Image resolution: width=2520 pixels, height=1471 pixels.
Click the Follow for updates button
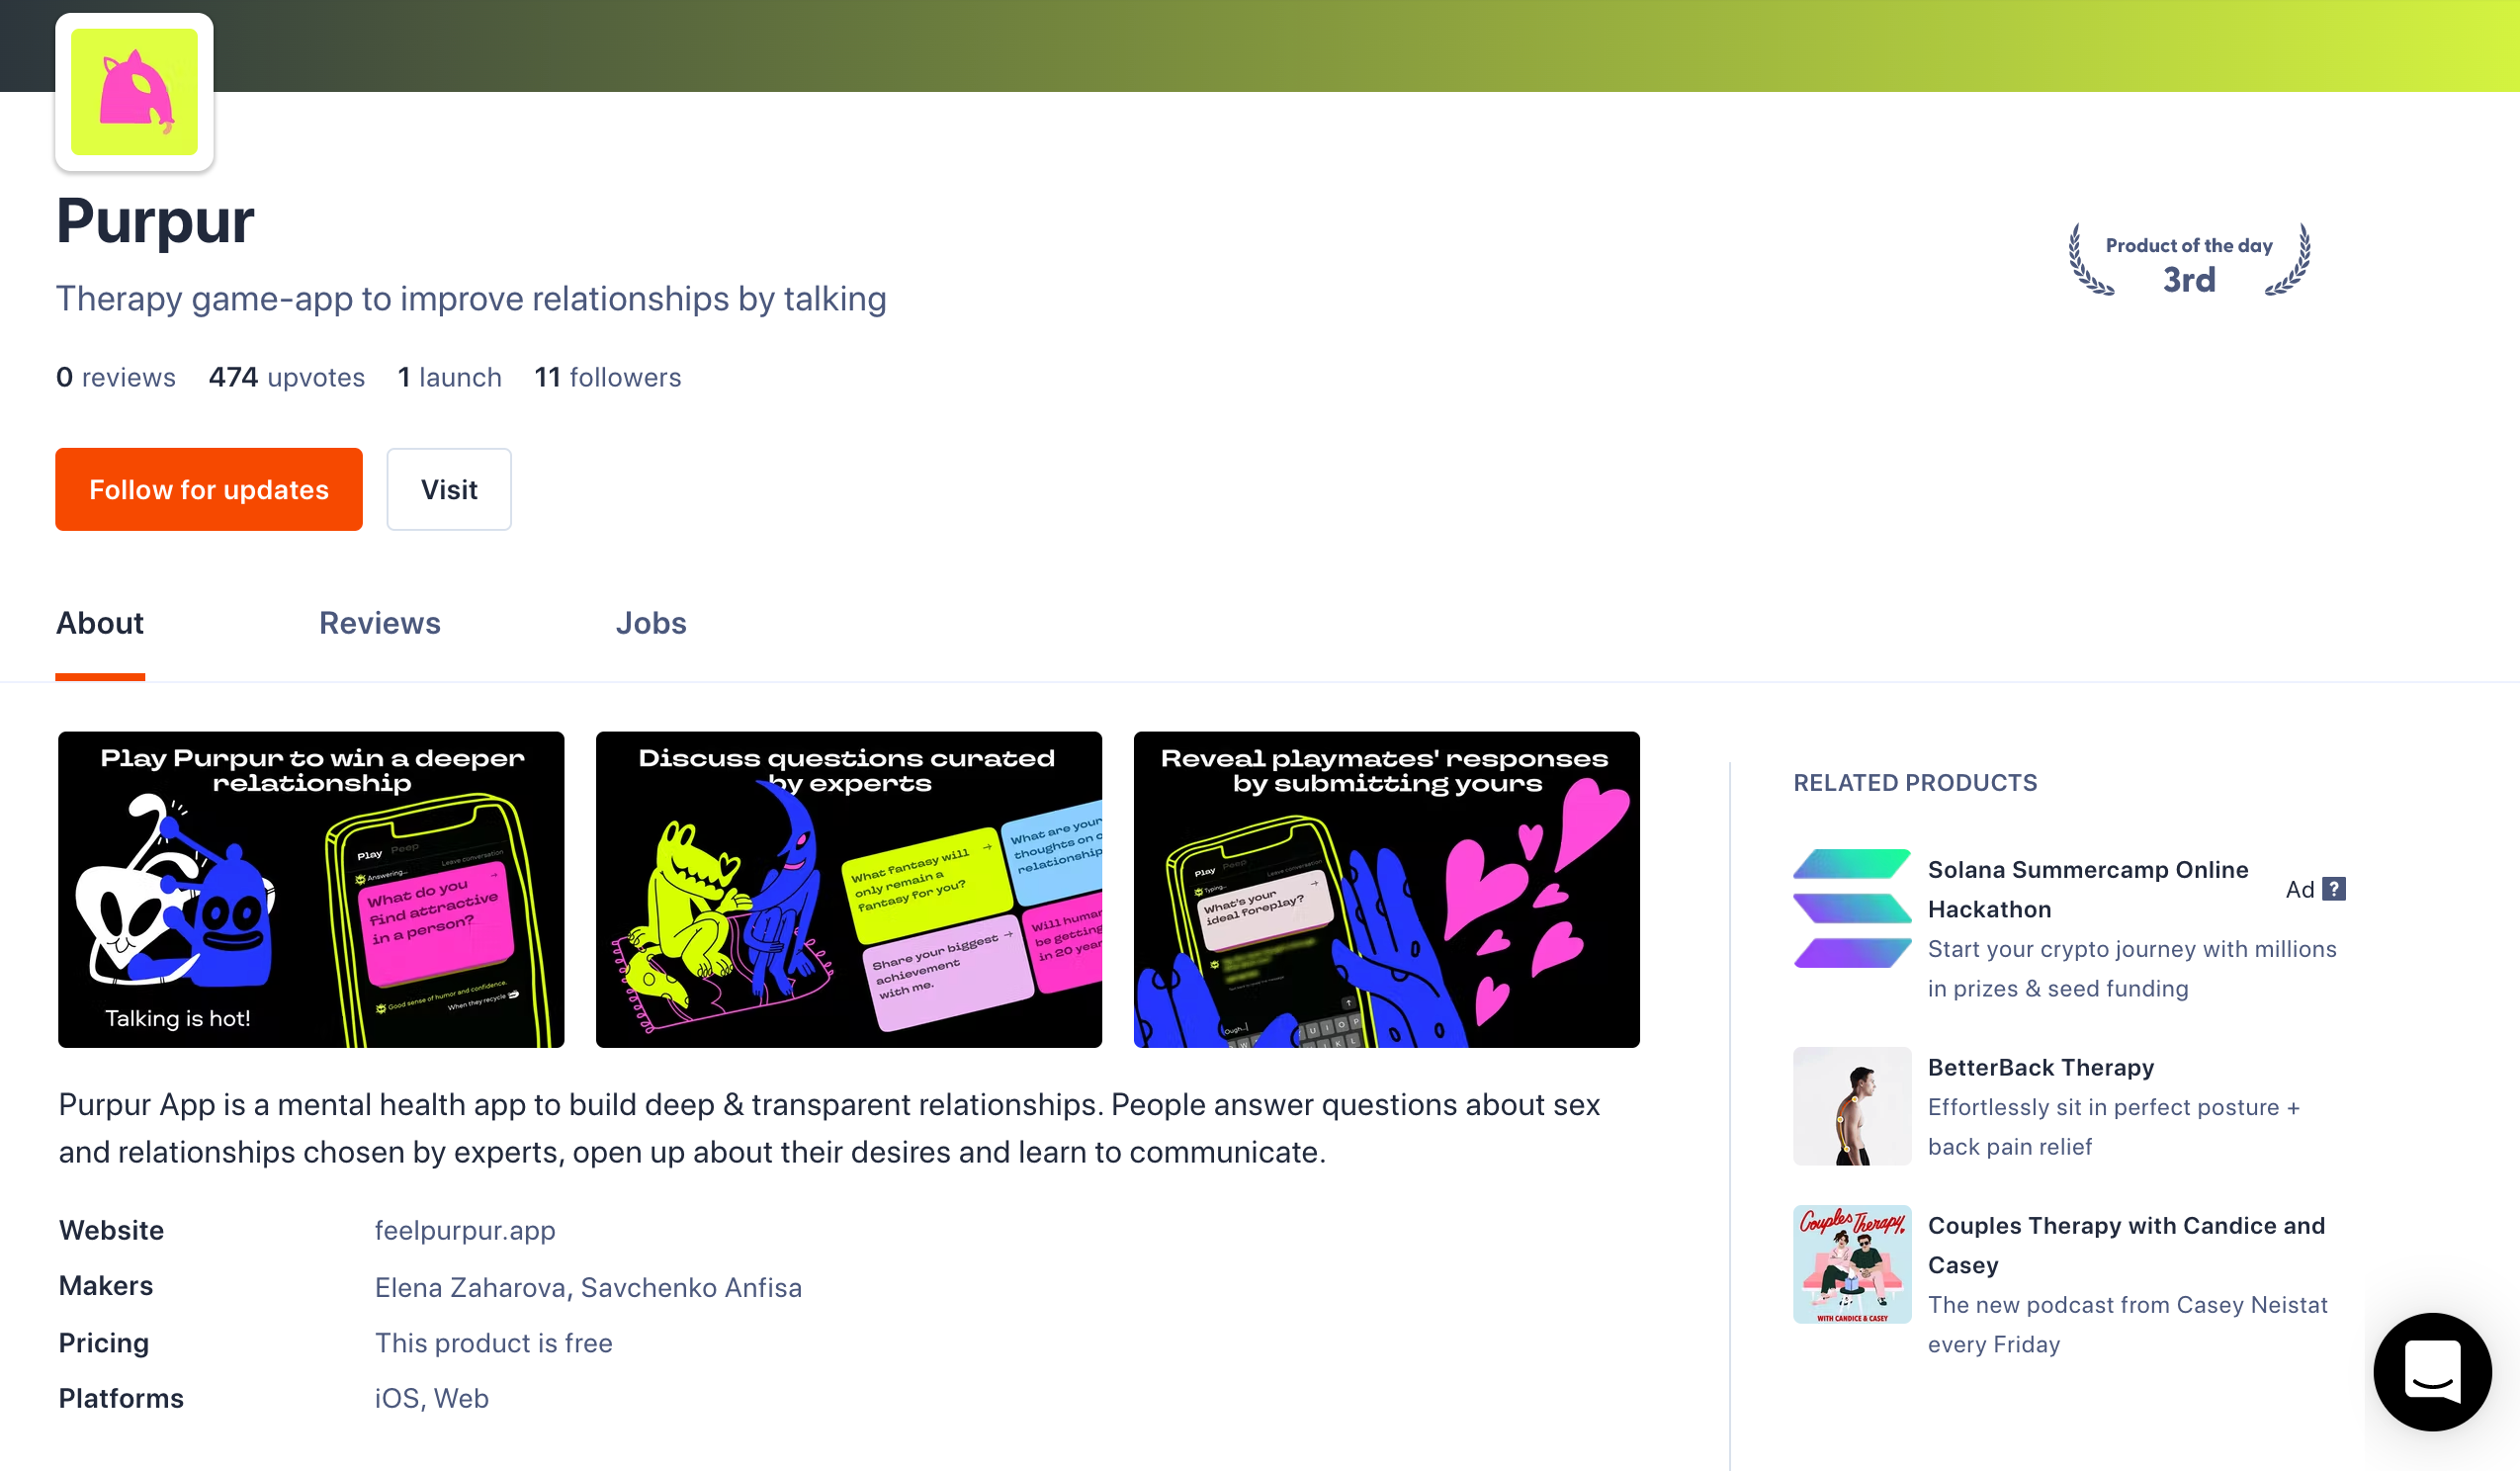pyautogui.click(x=207, y=488)
